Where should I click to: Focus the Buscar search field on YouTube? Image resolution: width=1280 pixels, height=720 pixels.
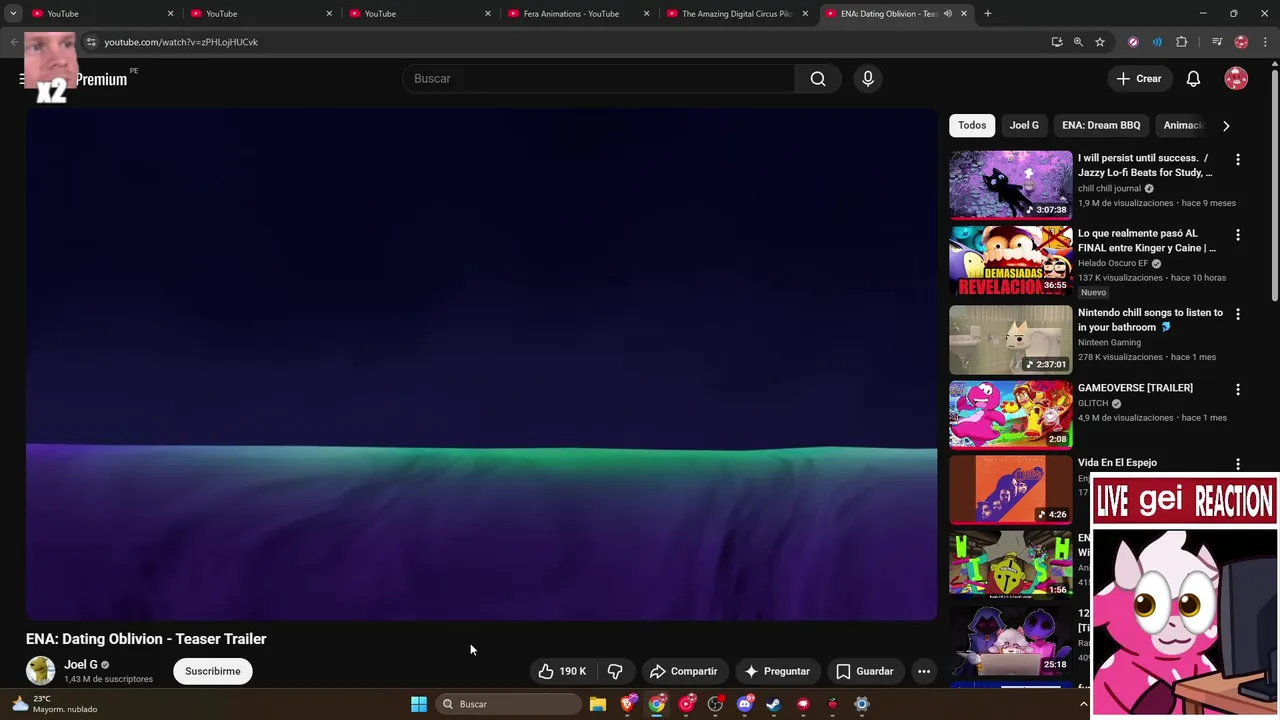tap(599, 79)
